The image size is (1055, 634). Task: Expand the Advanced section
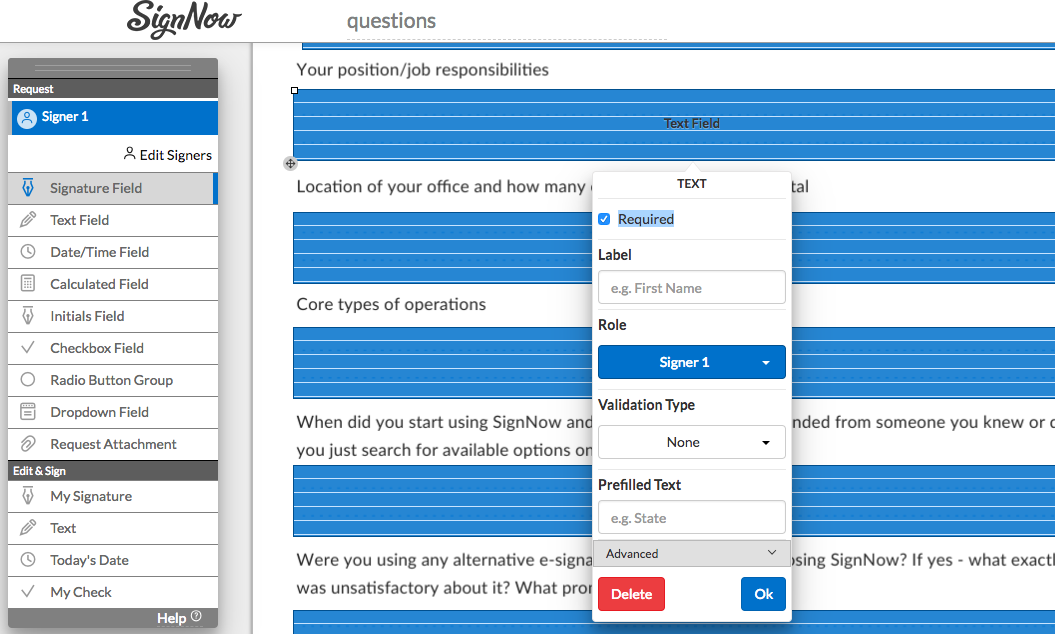[x=691, y=553]
